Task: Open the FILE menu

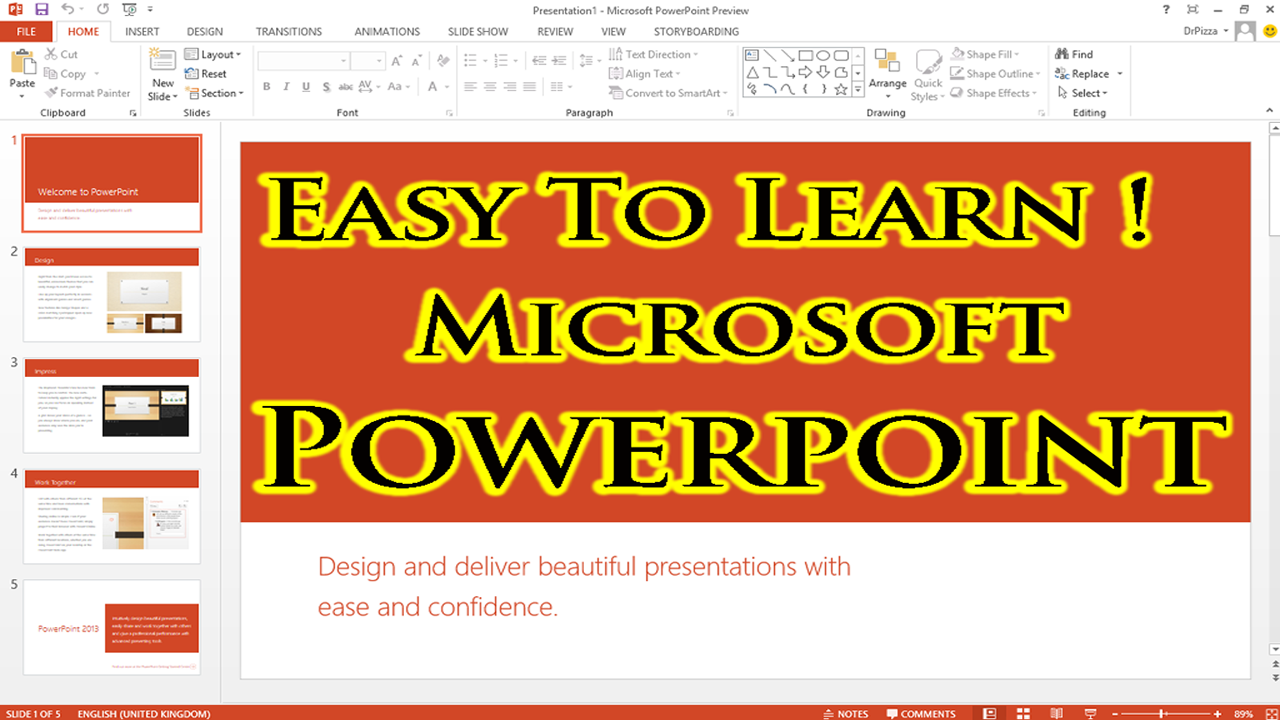Action: point(26,32)
